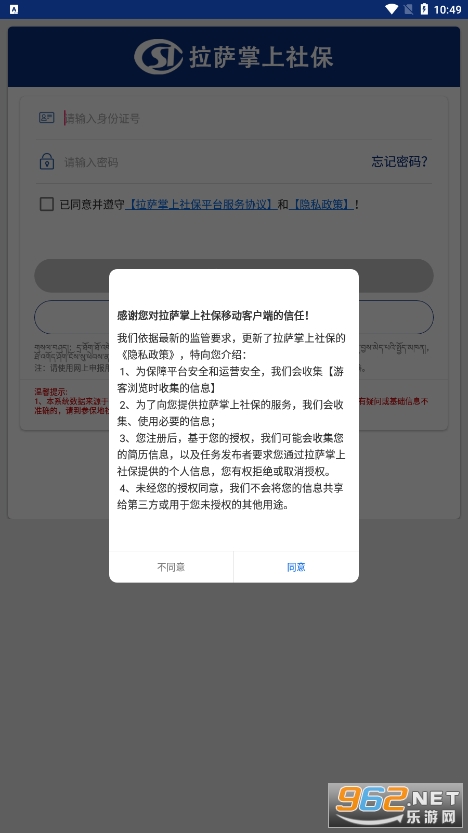
Task: Click the gray login button behind dialog
Action: tap(234, 275)
